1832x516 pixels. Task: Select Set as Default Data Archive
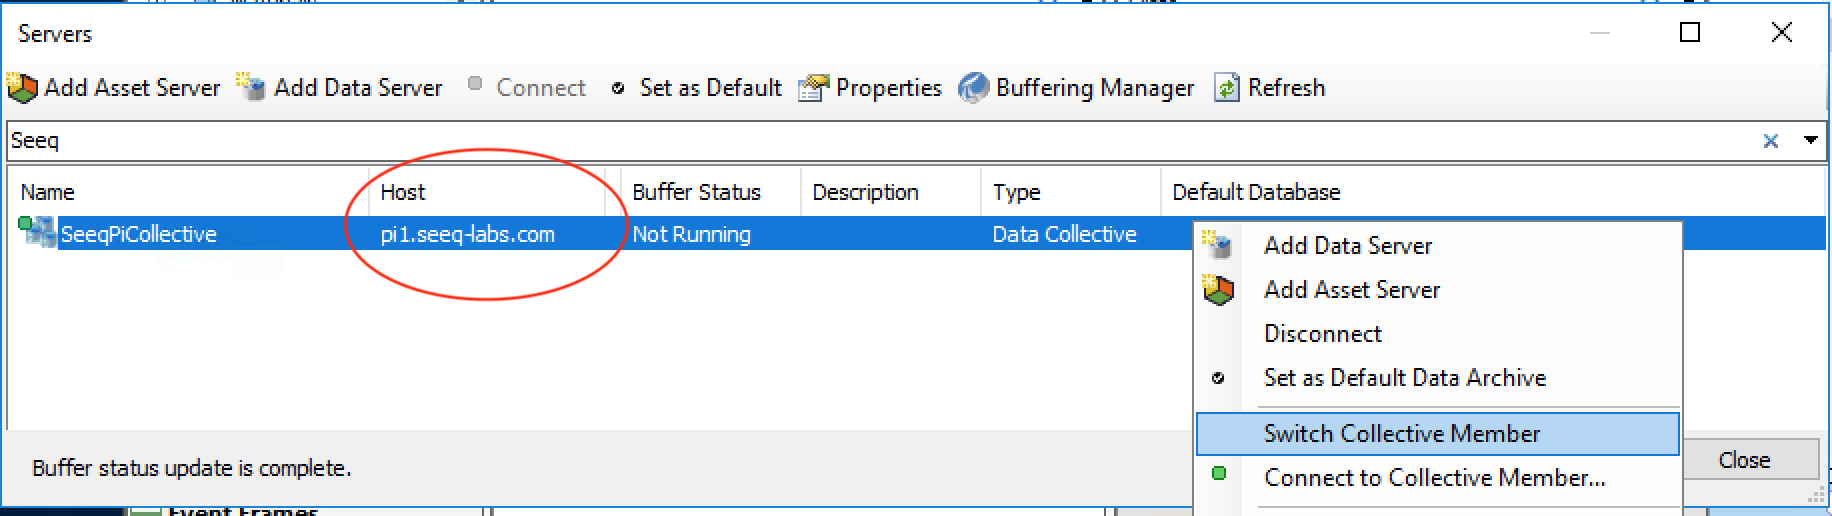pyautogui.click(x=1404, y=377)
